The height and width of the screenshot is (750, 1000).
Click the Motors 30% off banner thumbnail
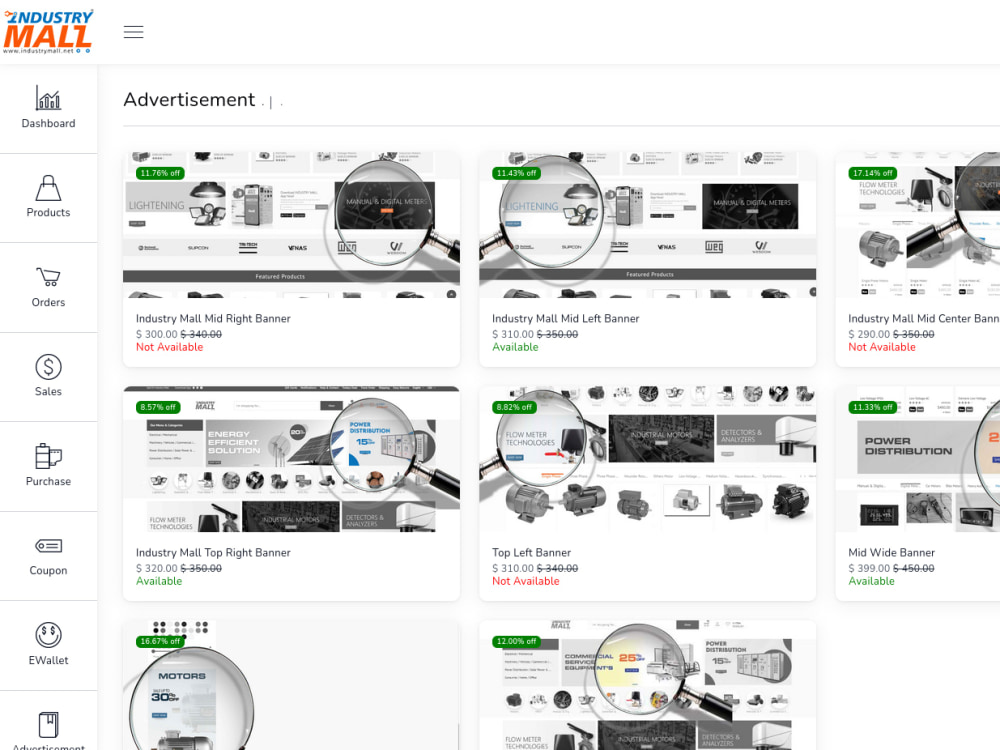point(291,685)
